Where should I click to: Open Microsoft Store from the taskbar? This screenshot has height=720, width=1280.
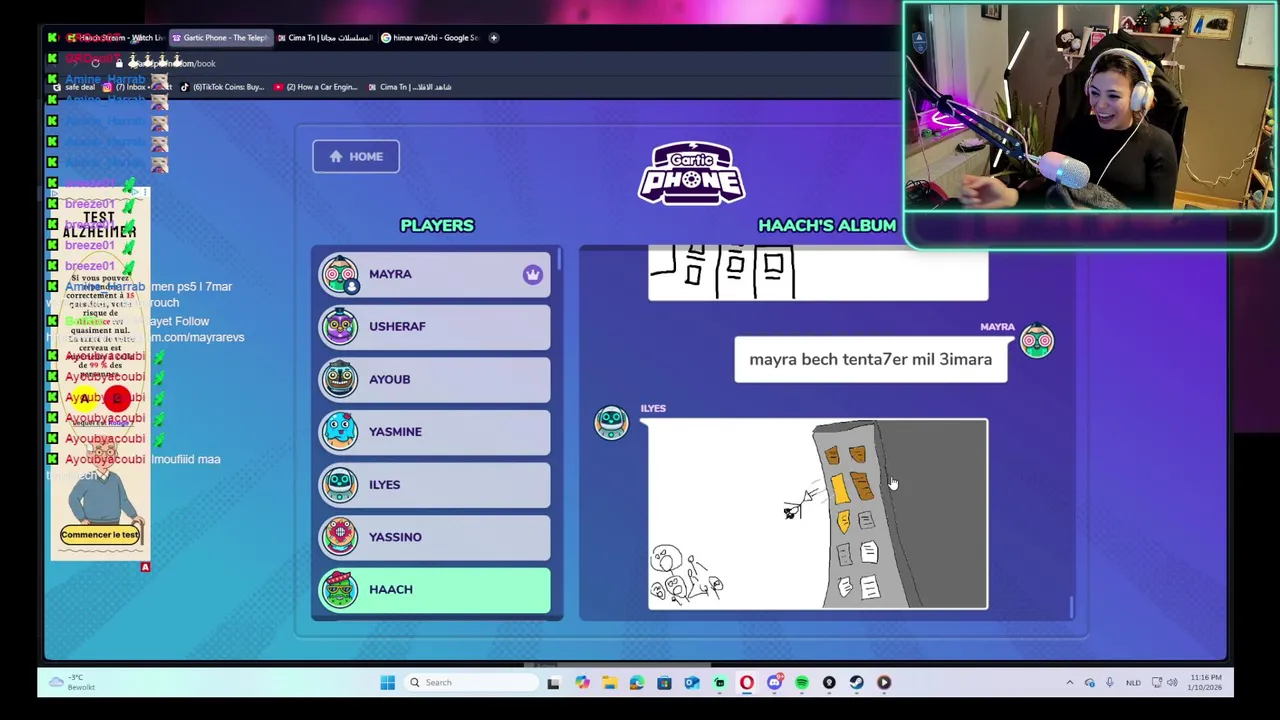[664, 683]
